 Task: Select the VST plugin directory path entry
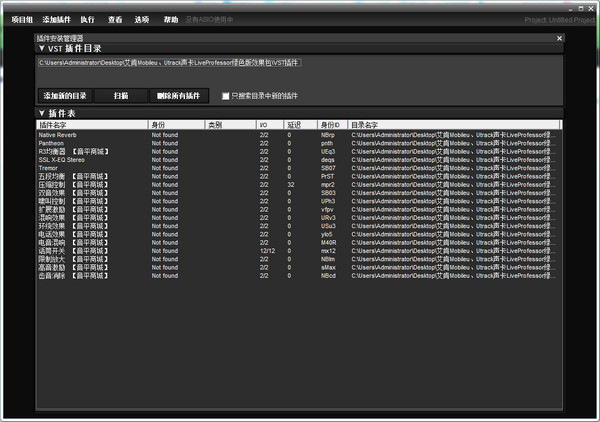(x=168, y=62)
